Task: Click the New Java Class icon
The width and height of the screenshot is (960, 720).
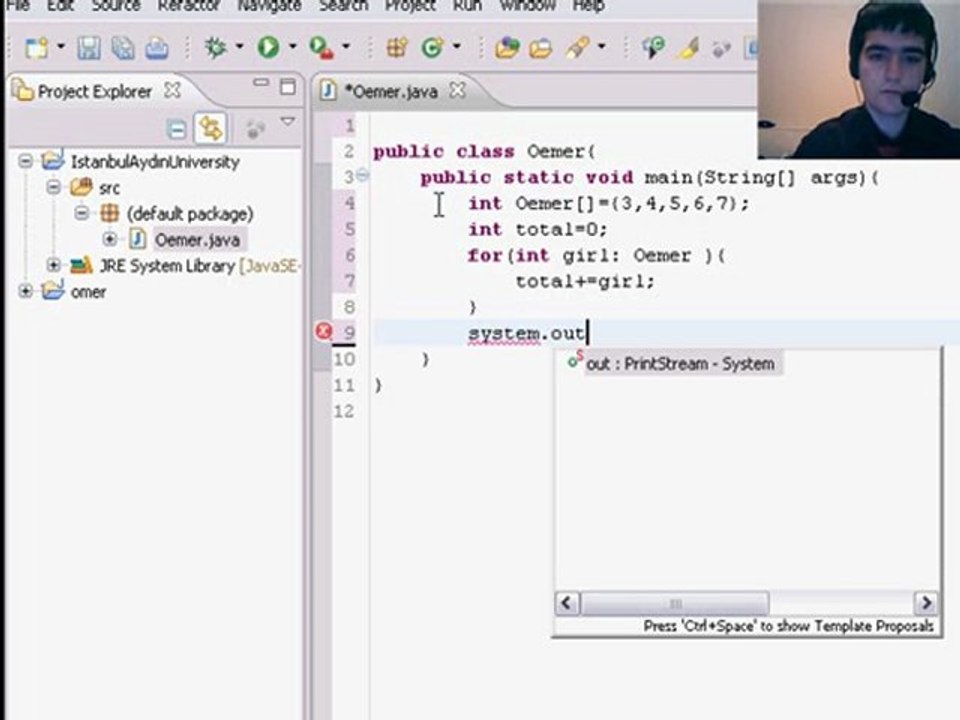Action: click(x=432, y=47)
